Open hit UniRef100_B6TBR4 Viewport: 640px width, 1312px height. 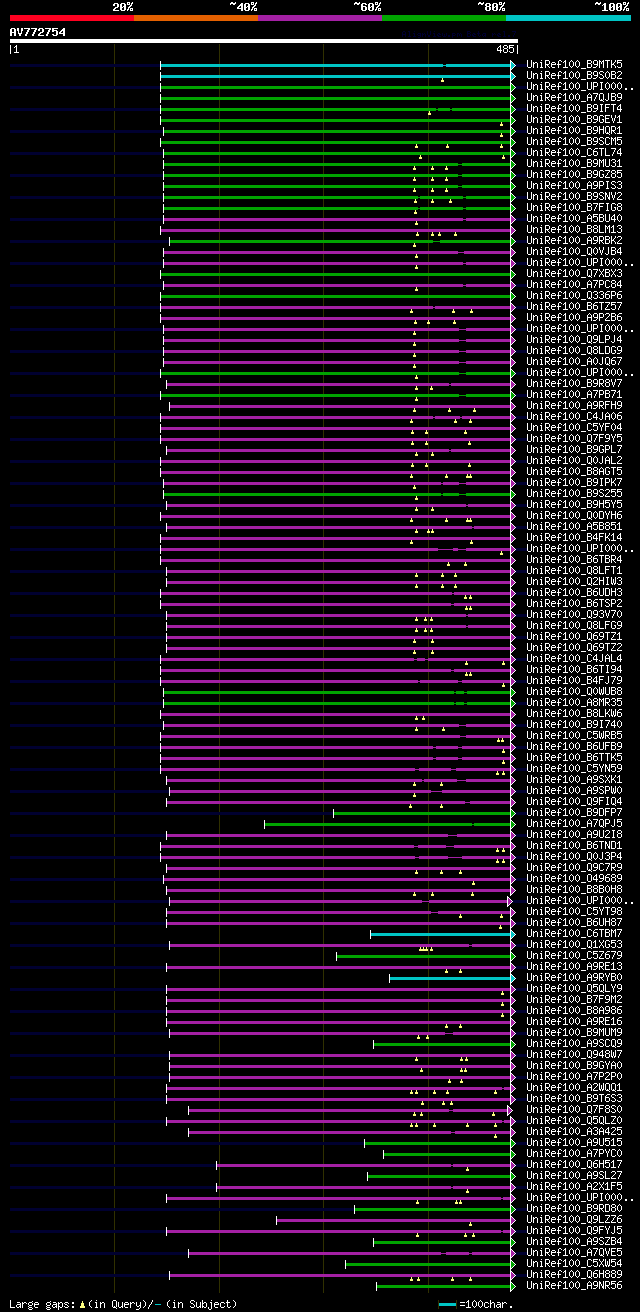coord(574,559)
